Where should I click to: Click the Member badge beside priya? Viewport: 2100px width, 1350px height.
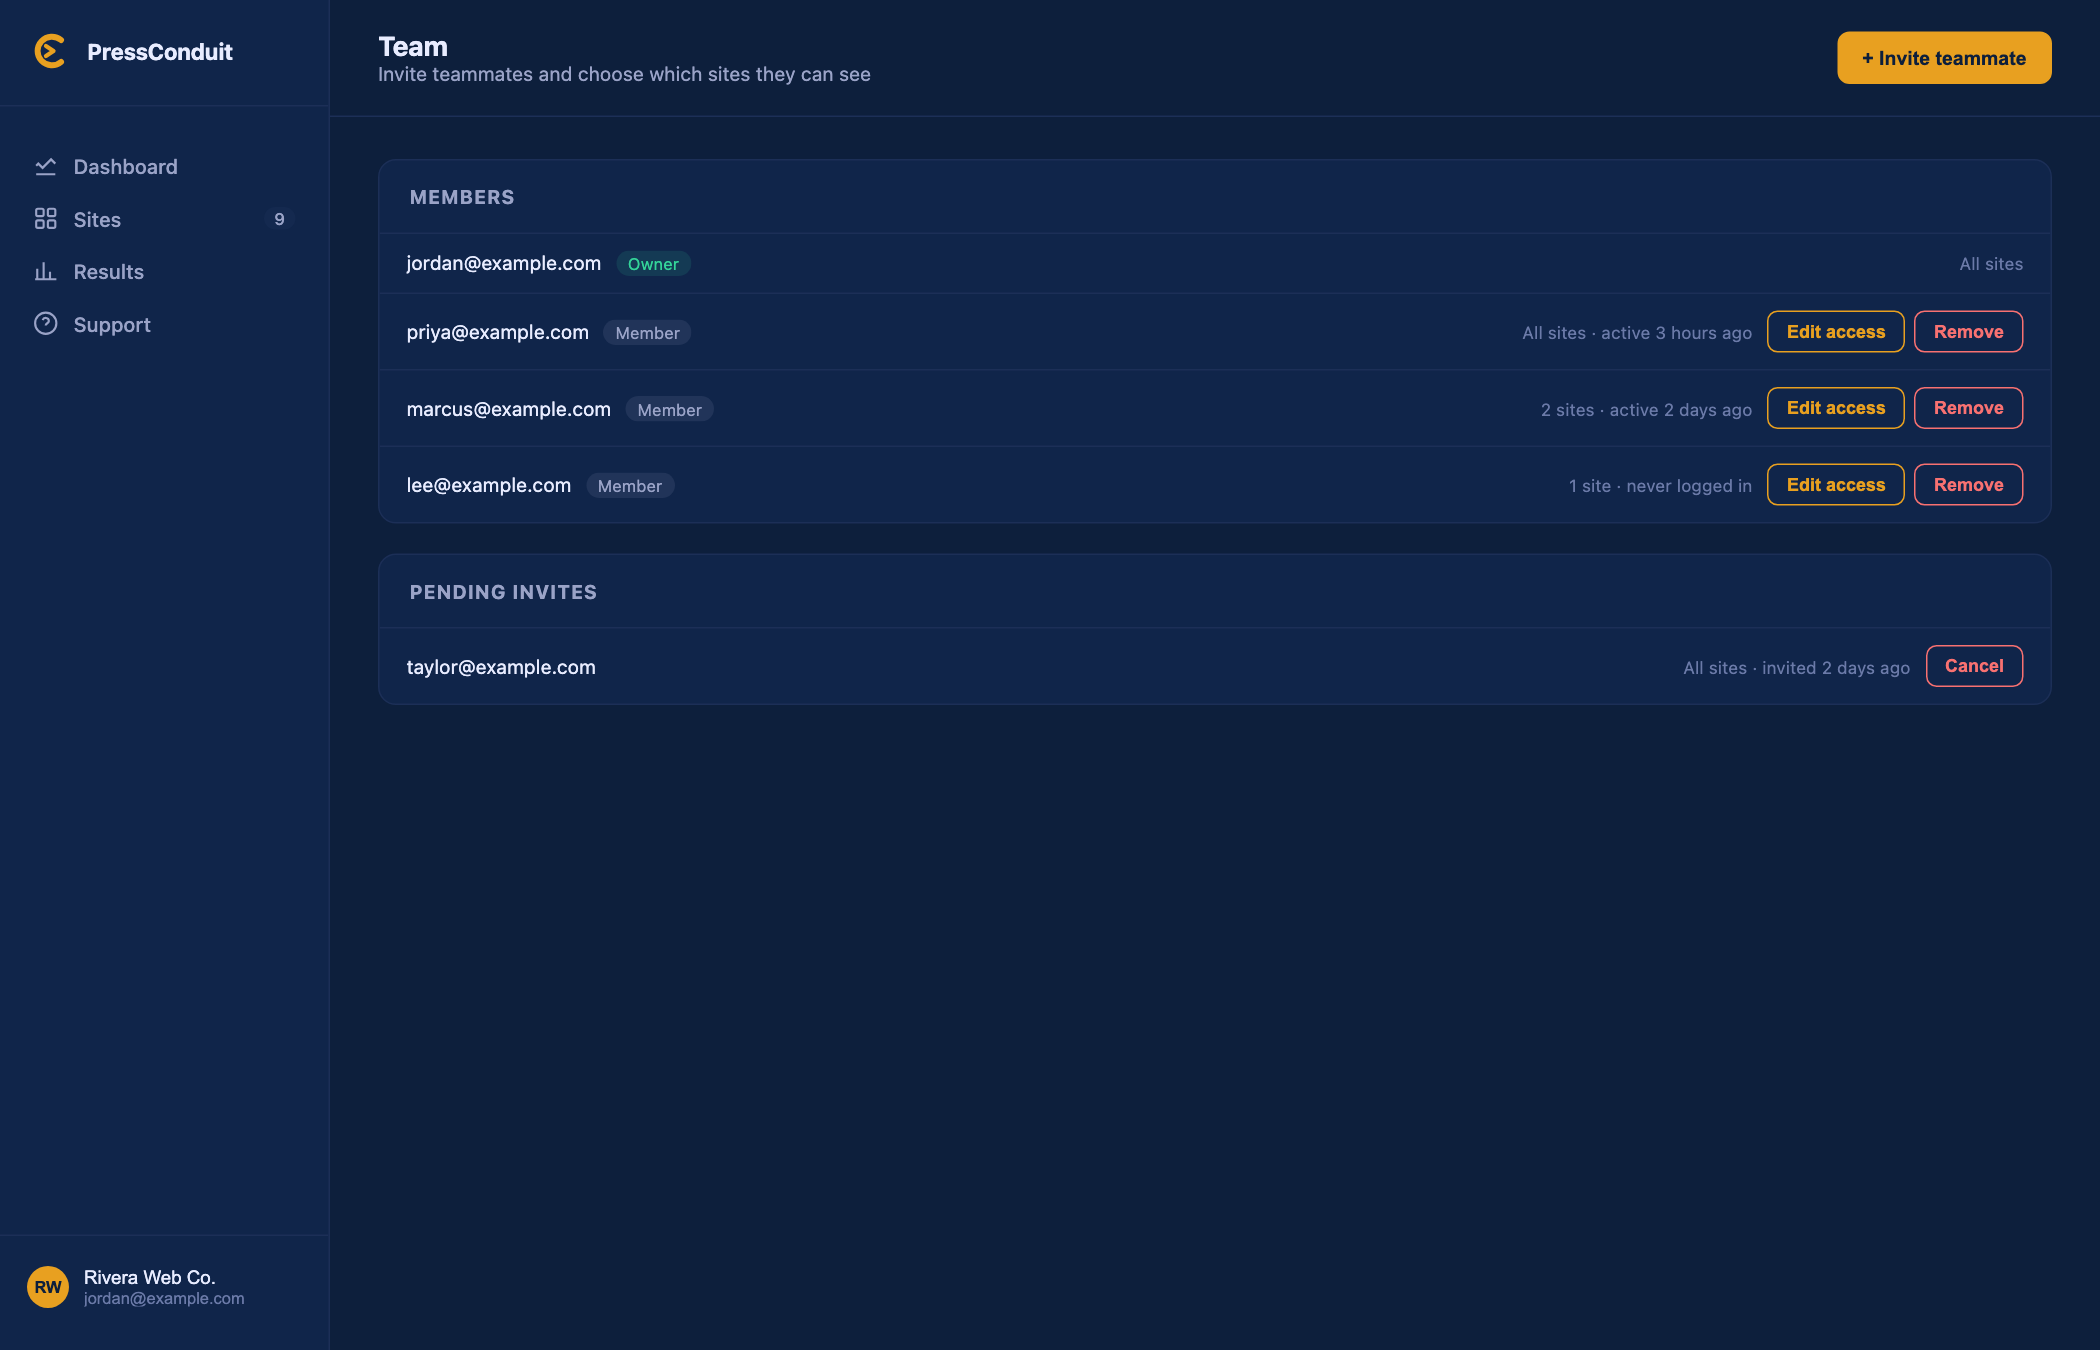click(x=647, y=333)
